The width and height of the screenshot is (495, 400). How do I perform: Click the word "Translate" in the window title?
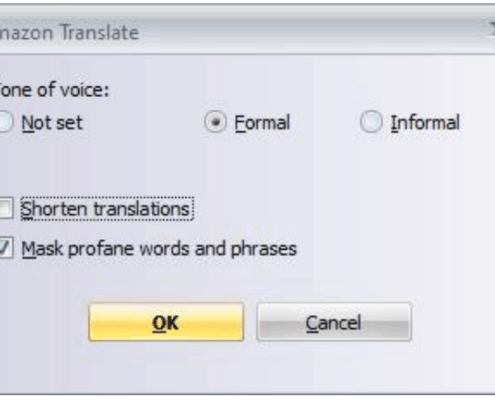coord(100,33)
